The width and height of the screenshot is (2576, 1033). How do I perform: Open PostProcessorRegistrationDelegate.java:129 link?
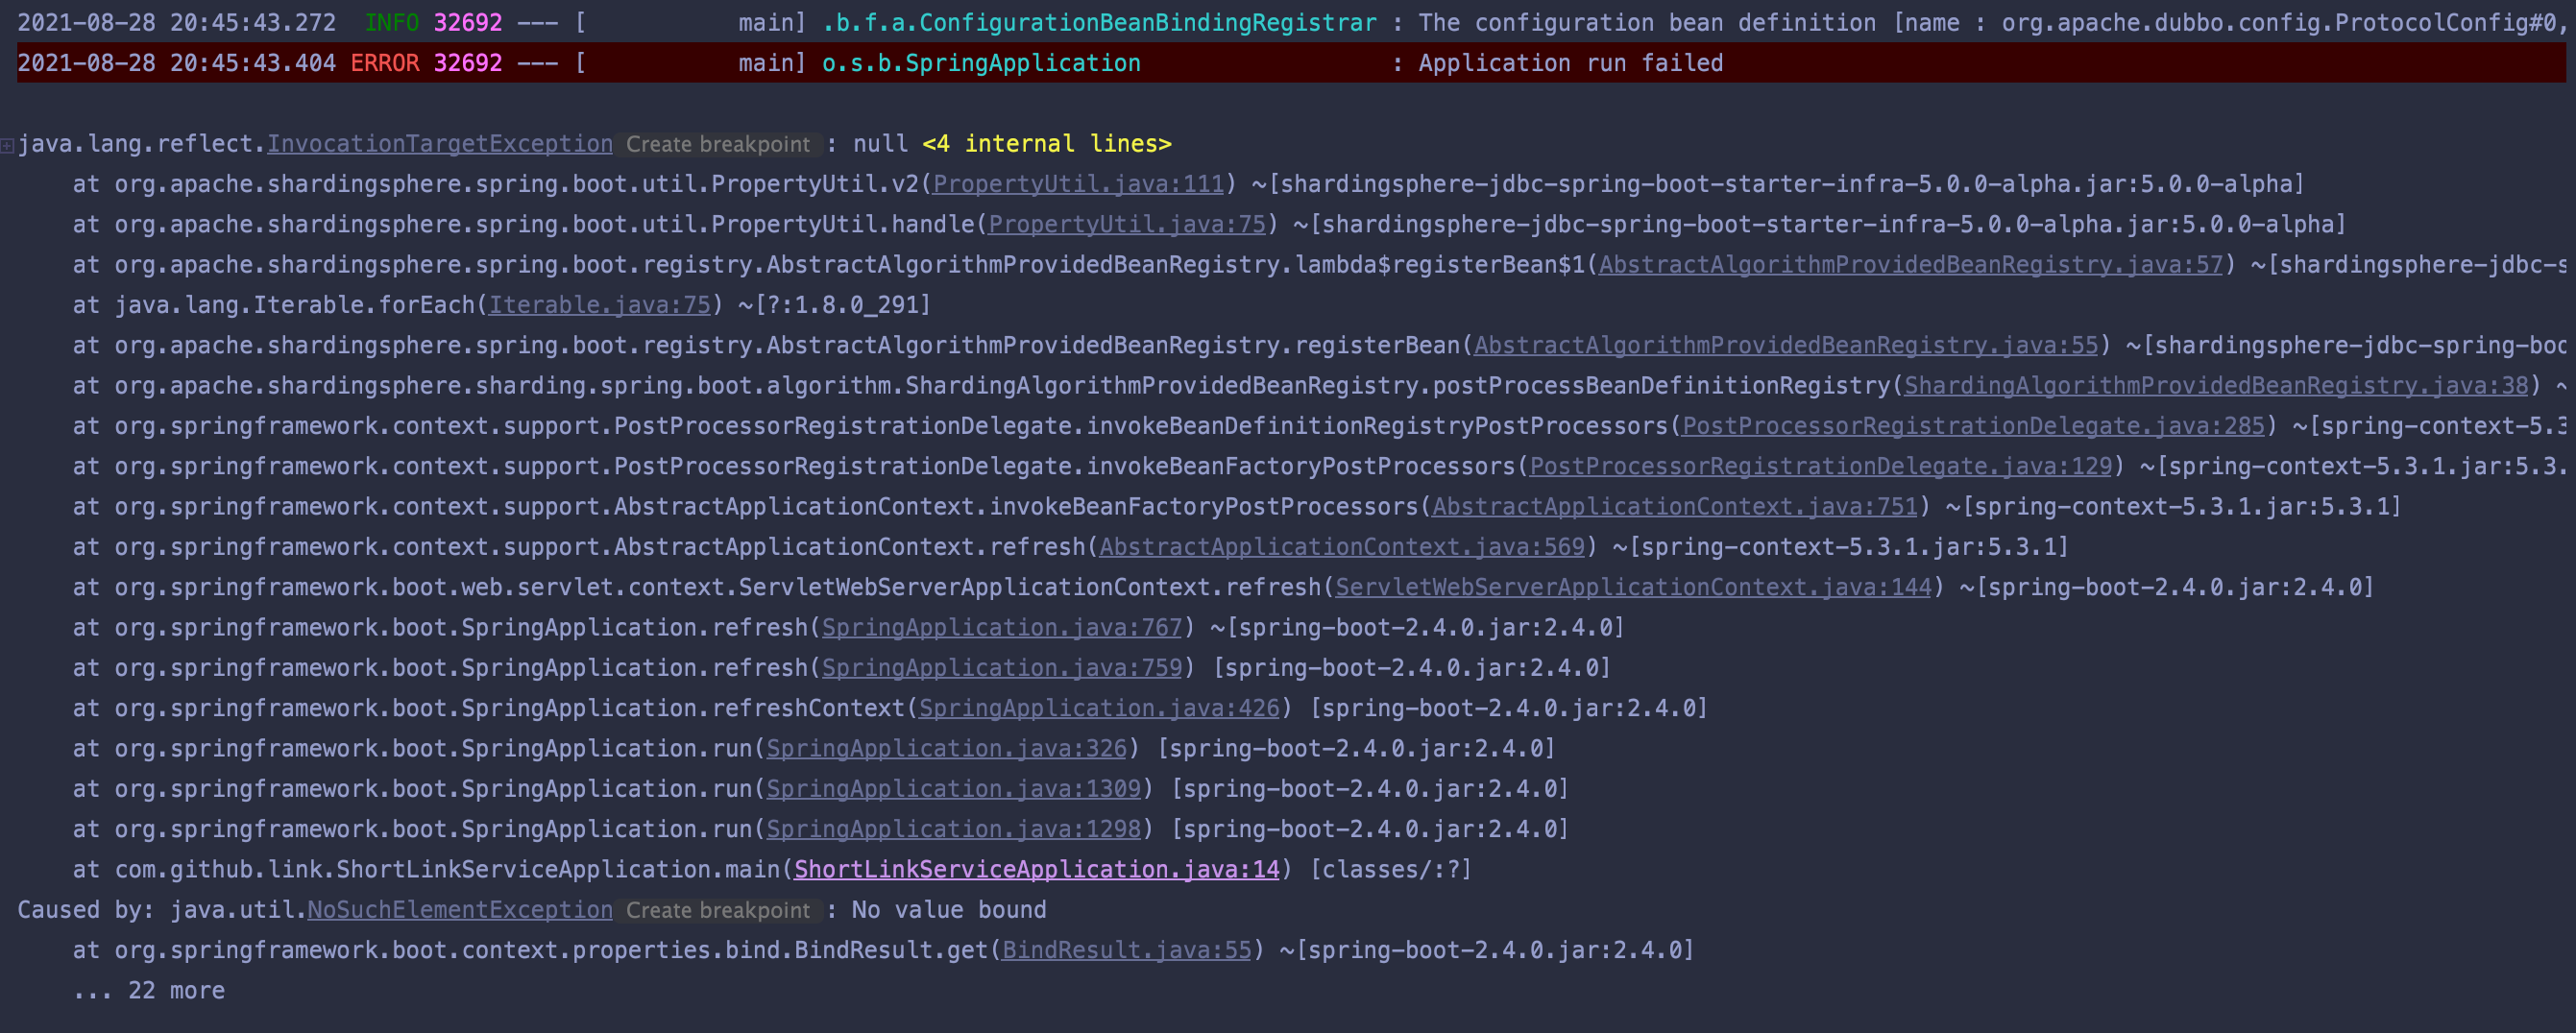click(x=1821, y=466)
